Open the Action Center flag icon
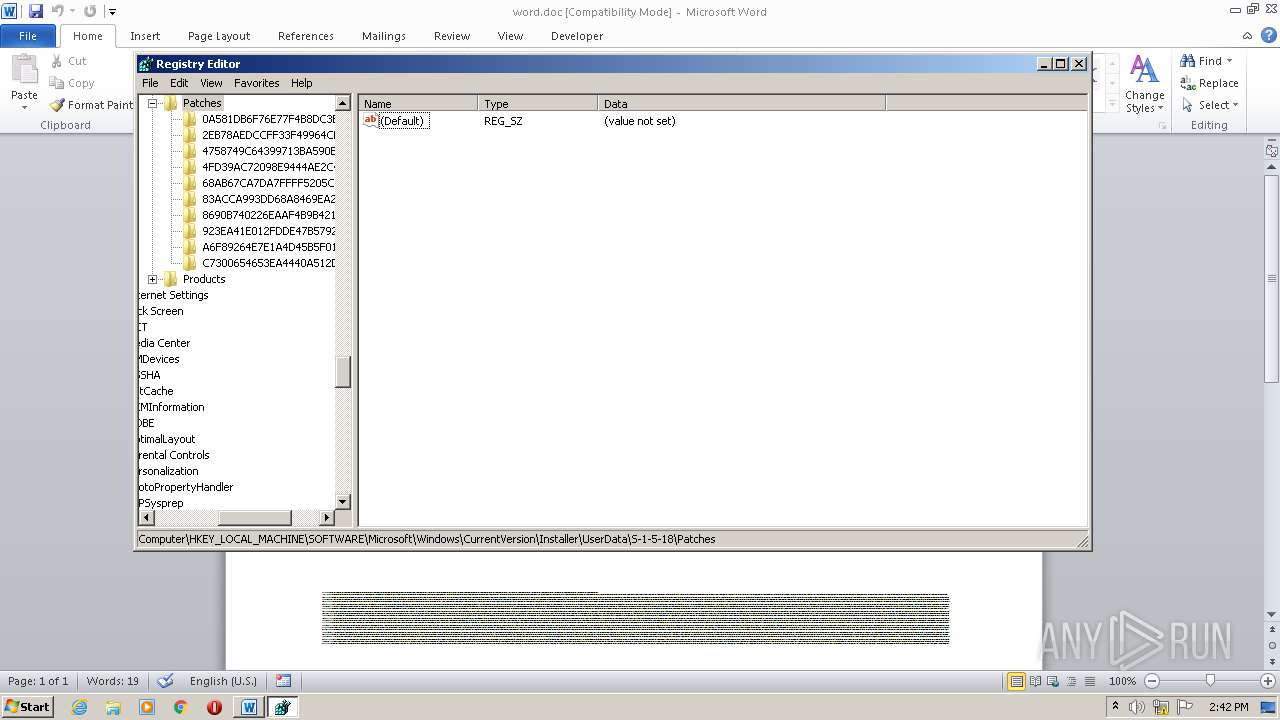The image size is (1280, 720). 1185,707
